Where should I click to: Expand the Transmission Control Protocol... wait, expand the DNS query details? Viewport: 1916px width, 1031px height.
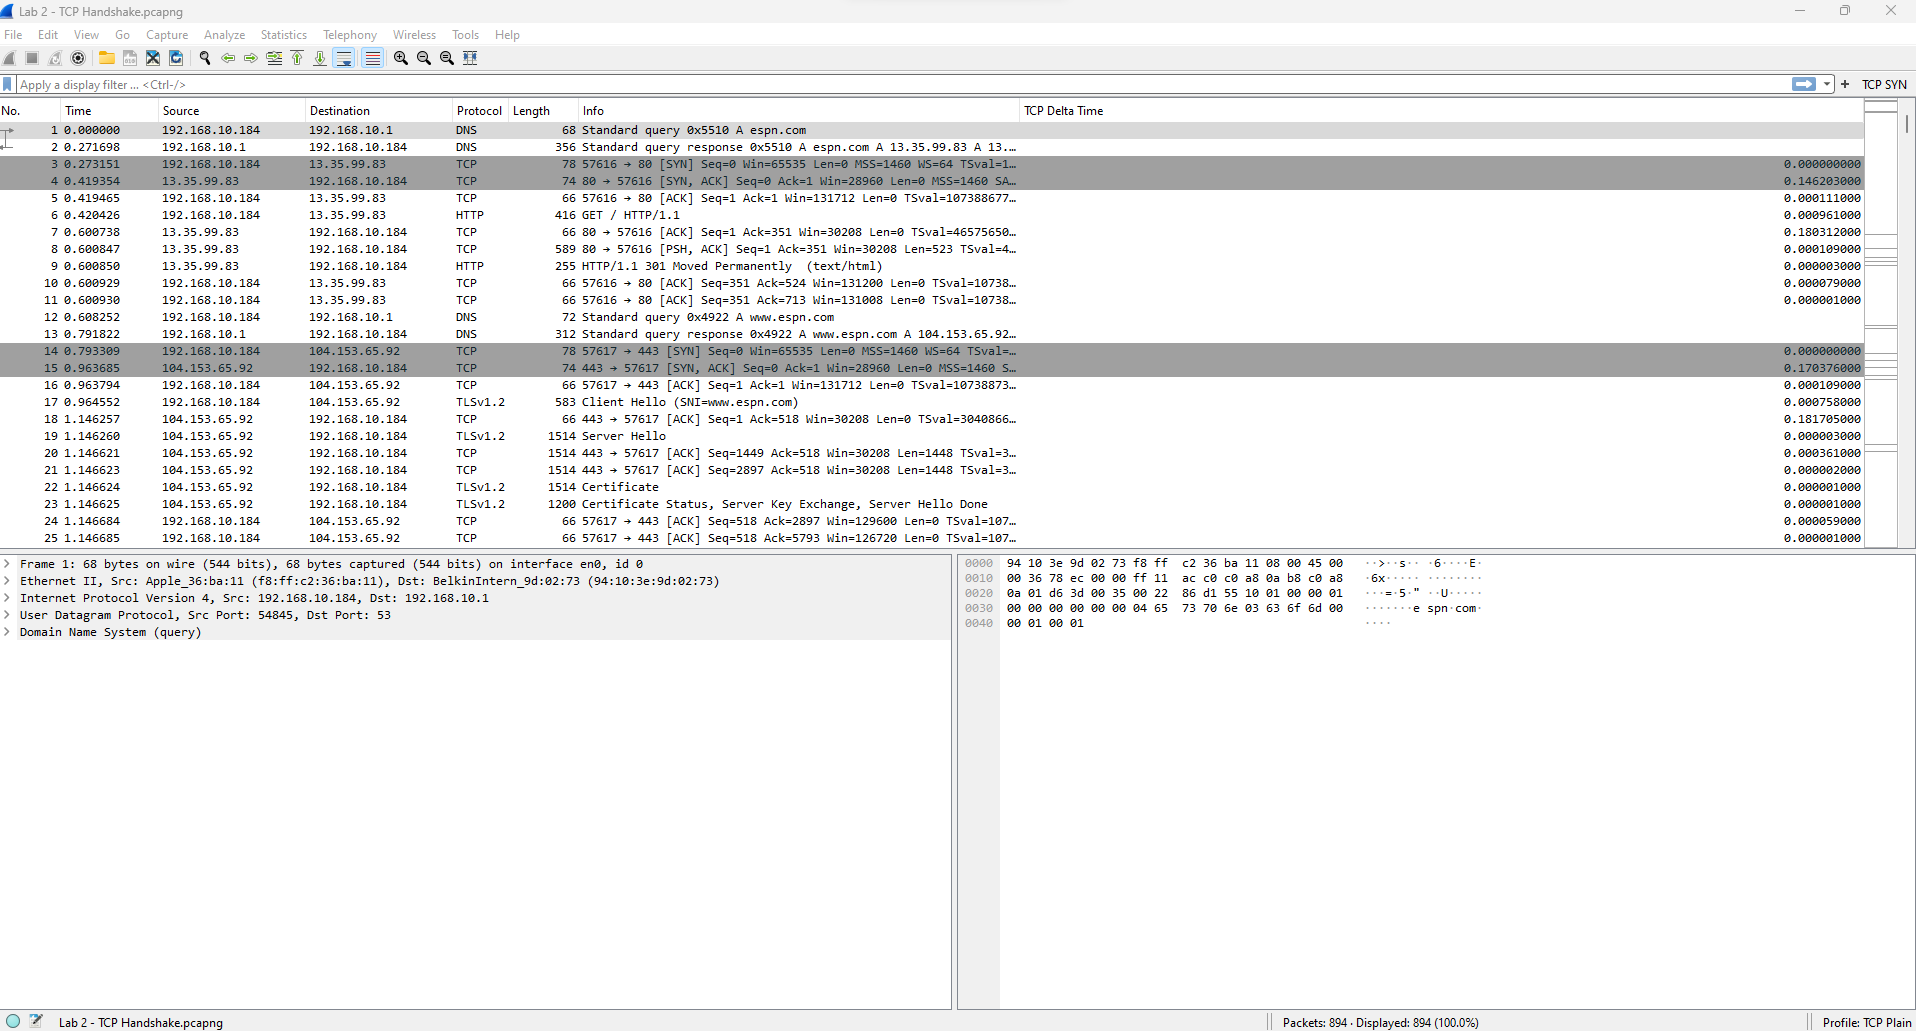point(8,632)
